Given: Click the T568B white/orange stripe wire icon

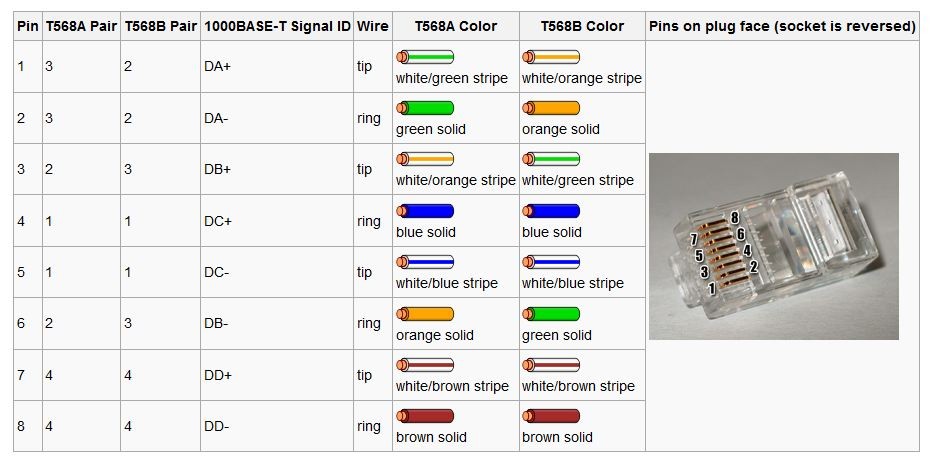Looking at the screenshot, I should click(551, 57).
